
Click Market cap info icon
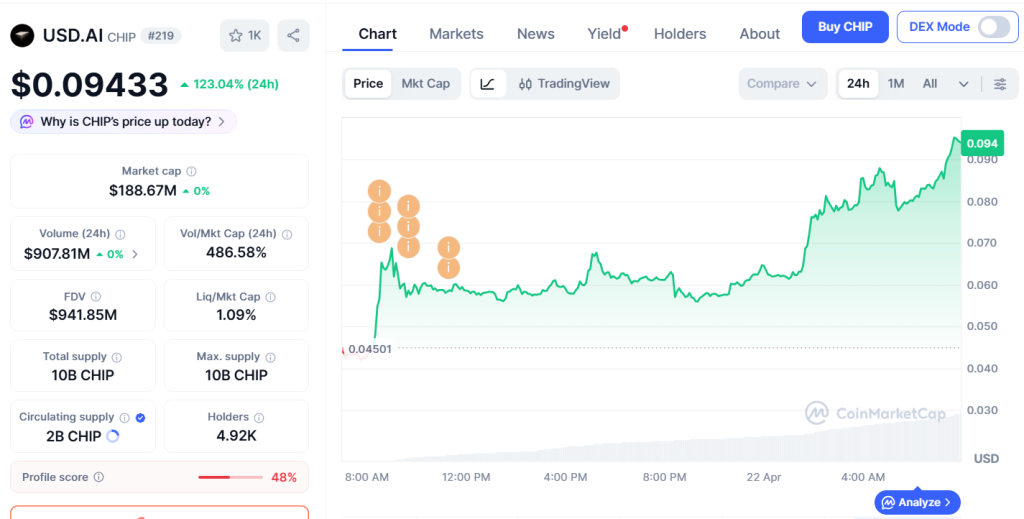(x=191, y=171)
